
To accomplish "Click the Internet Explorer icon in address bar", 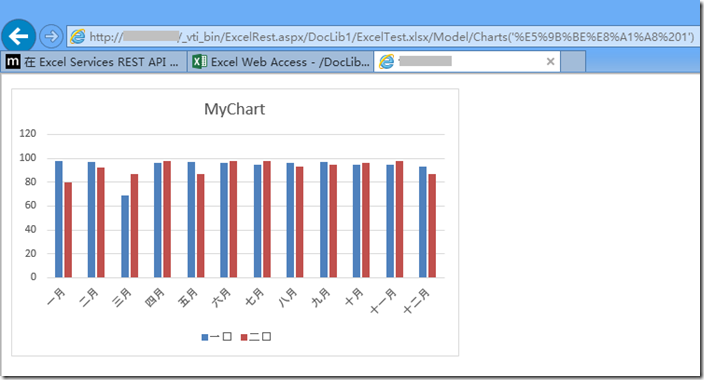I will click(x=78, y=36).
